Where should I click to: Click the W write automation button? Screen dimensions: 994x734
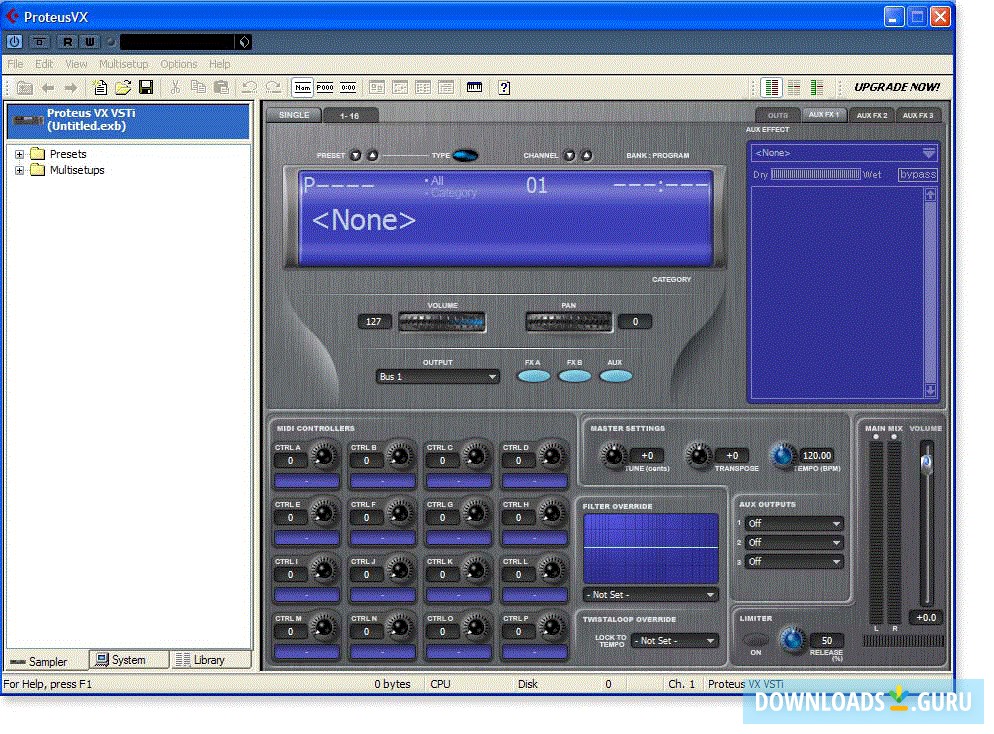(x=89, y=42)
